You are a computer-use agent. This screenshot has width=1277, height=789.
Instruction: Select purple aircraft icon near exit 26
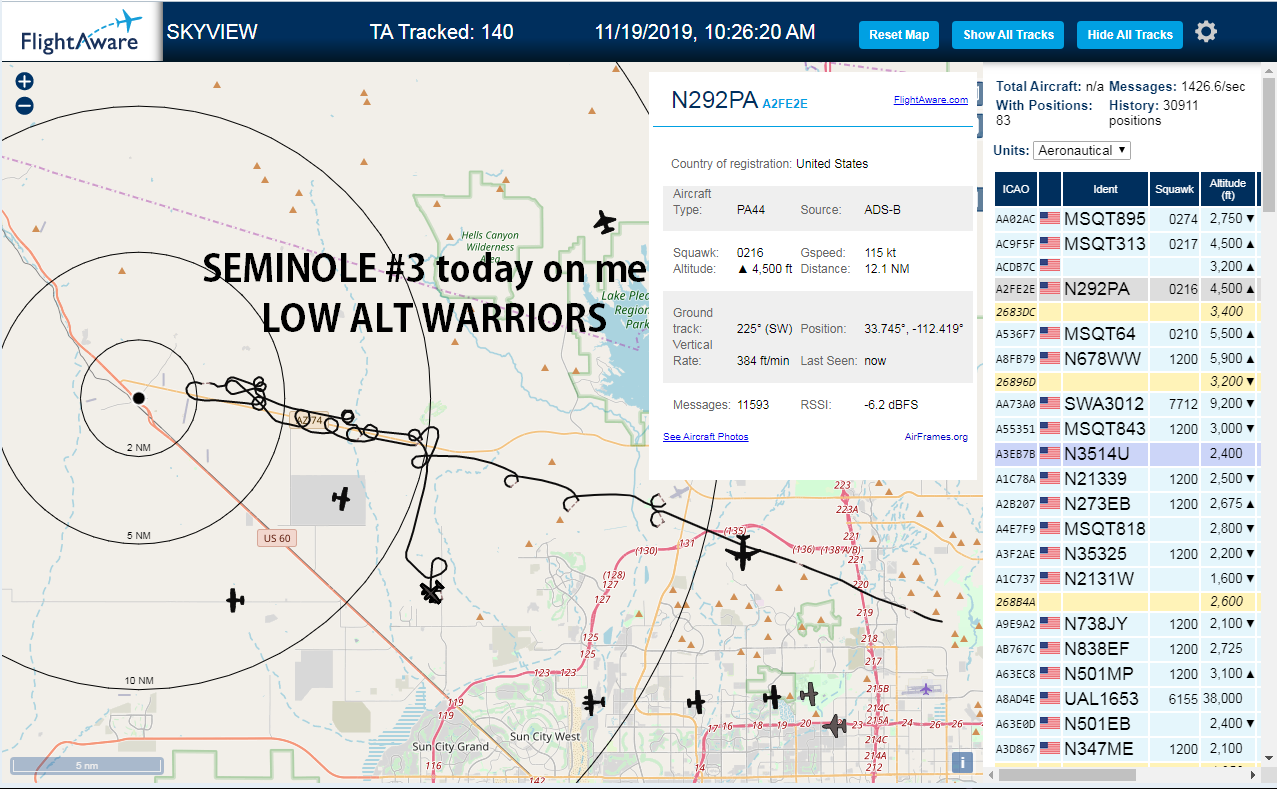click(926, 688)
